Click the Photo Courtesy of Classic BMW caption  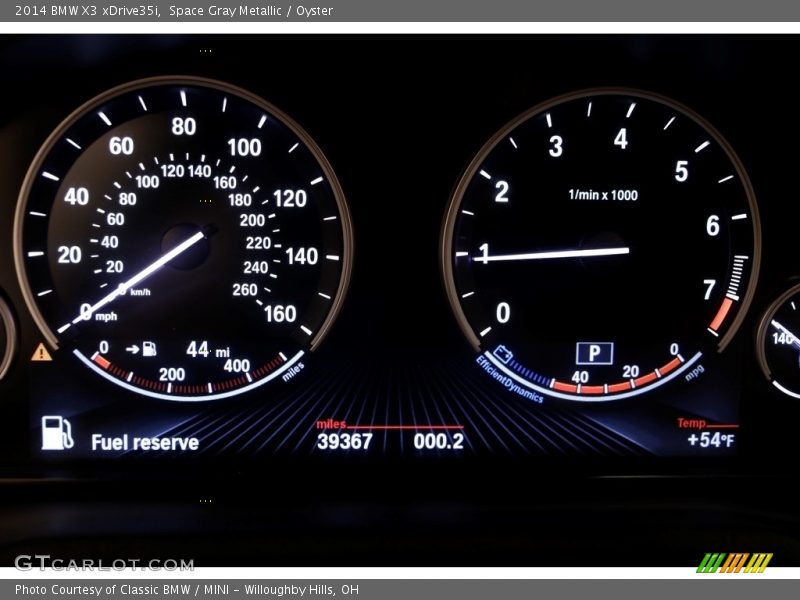click(187, 590)
